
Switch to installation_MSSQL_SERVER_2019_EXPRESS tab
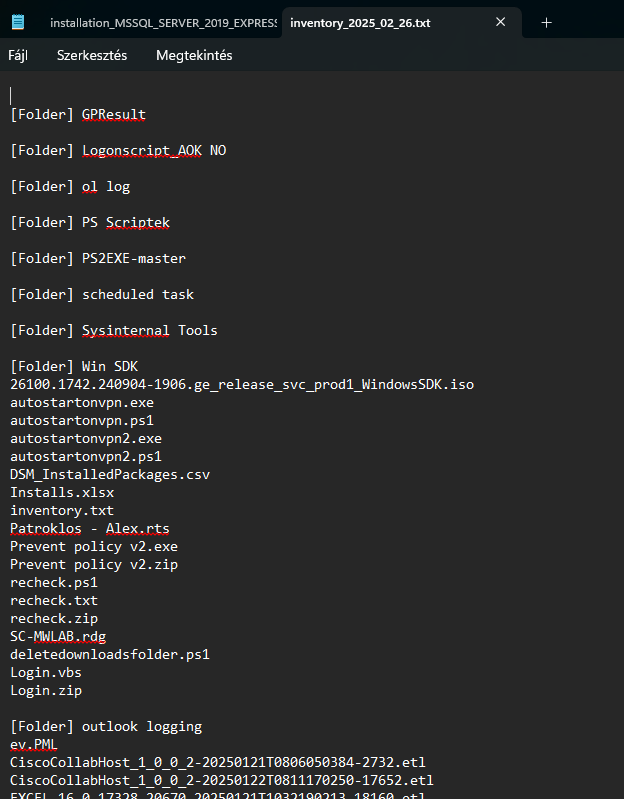click(163, 23)
